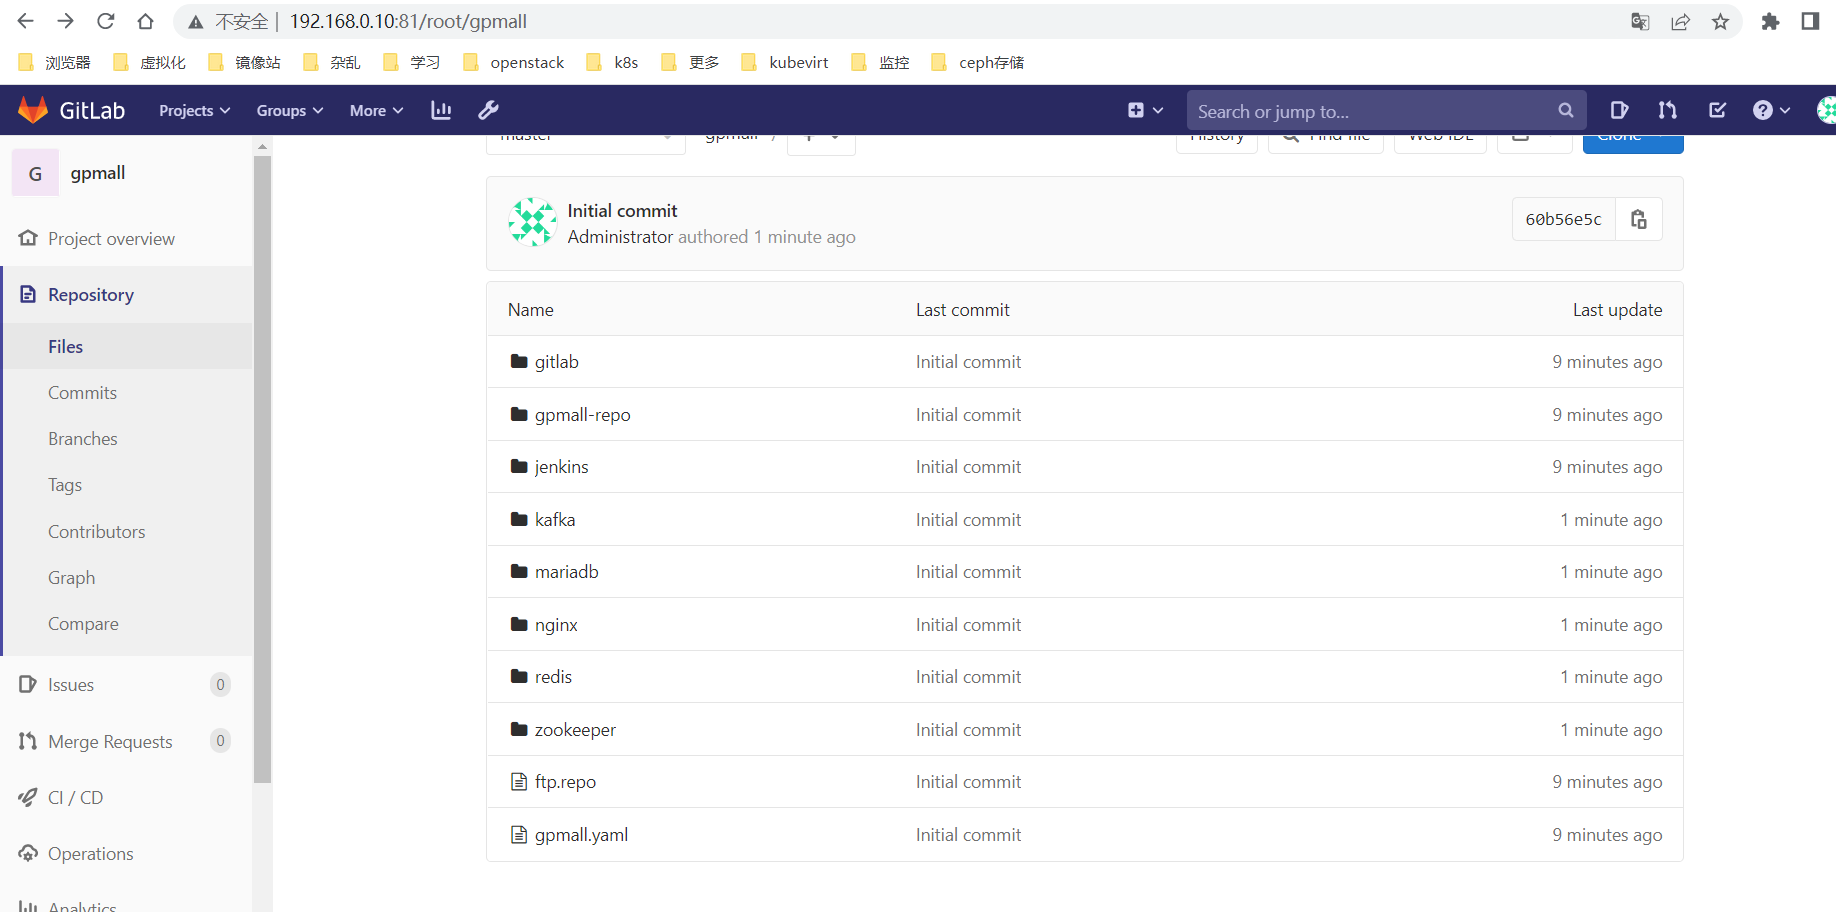Open the plus New dropdown in navbar
1836x912 pixels.
click(1145, 110)
